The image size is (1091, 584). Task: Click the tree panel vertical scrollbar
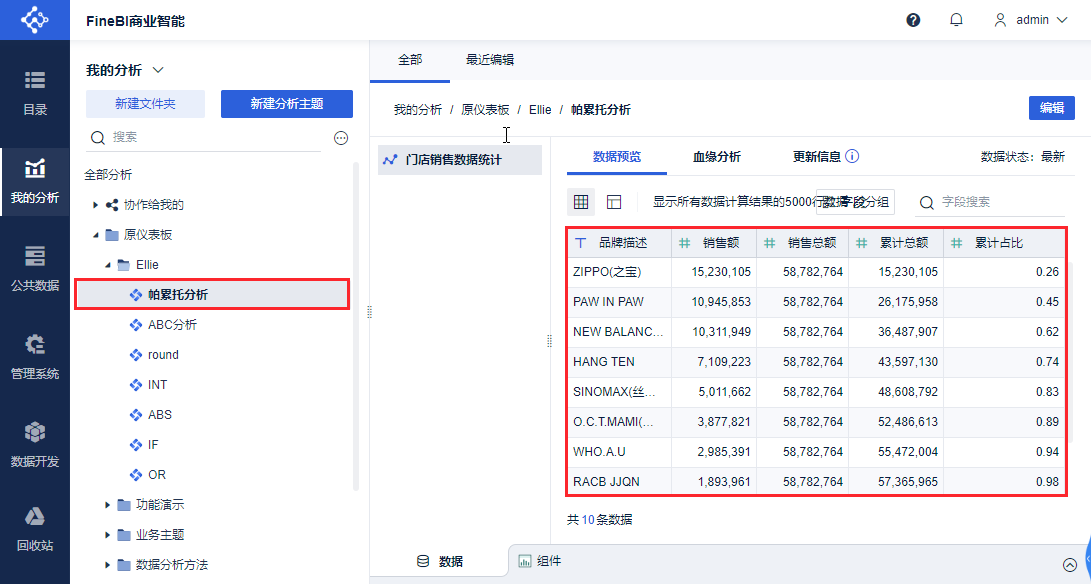click(x=356, y=327)
